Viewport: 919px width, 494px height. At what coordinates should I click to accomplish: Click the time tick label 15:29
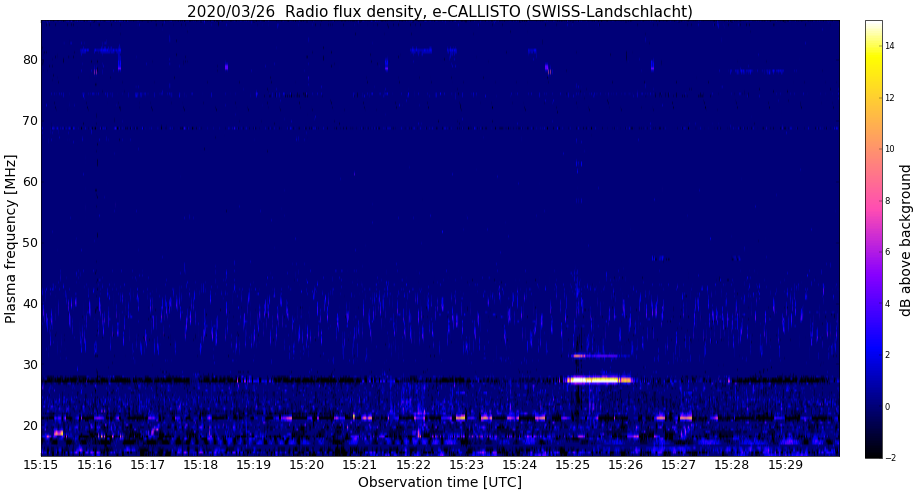click(x=786, y=465)
